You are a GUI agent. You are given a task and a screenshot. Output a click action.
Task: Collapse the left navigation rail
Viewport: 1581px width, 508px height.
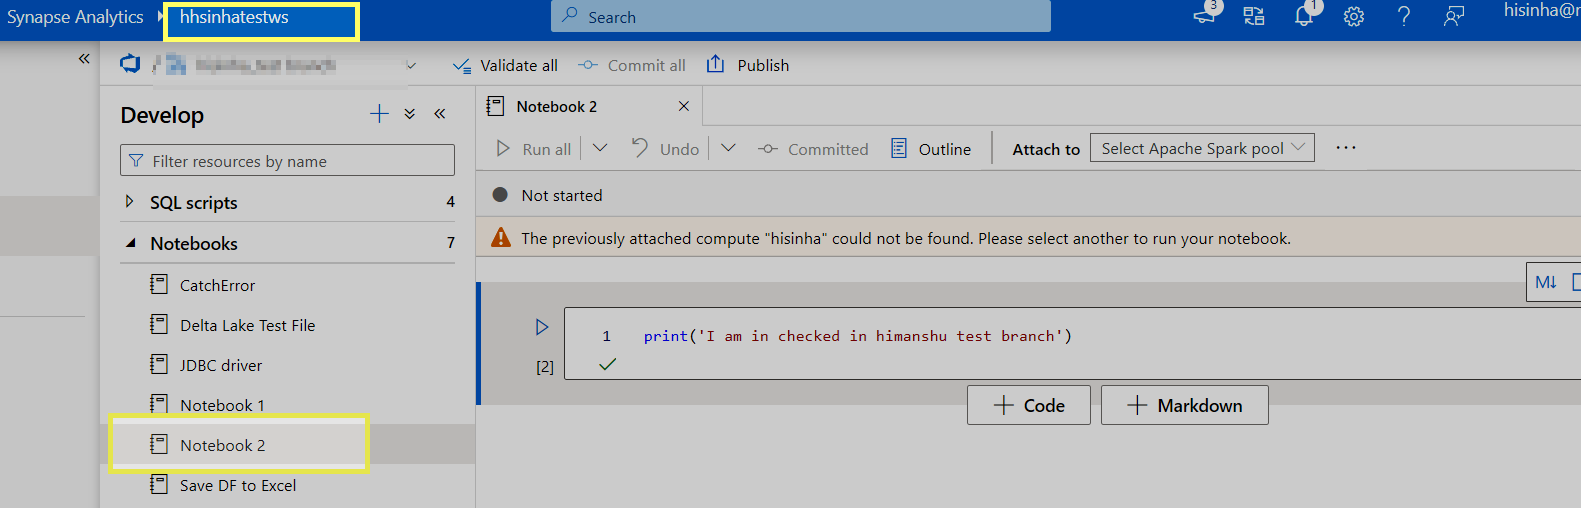(x=84, y=59)
